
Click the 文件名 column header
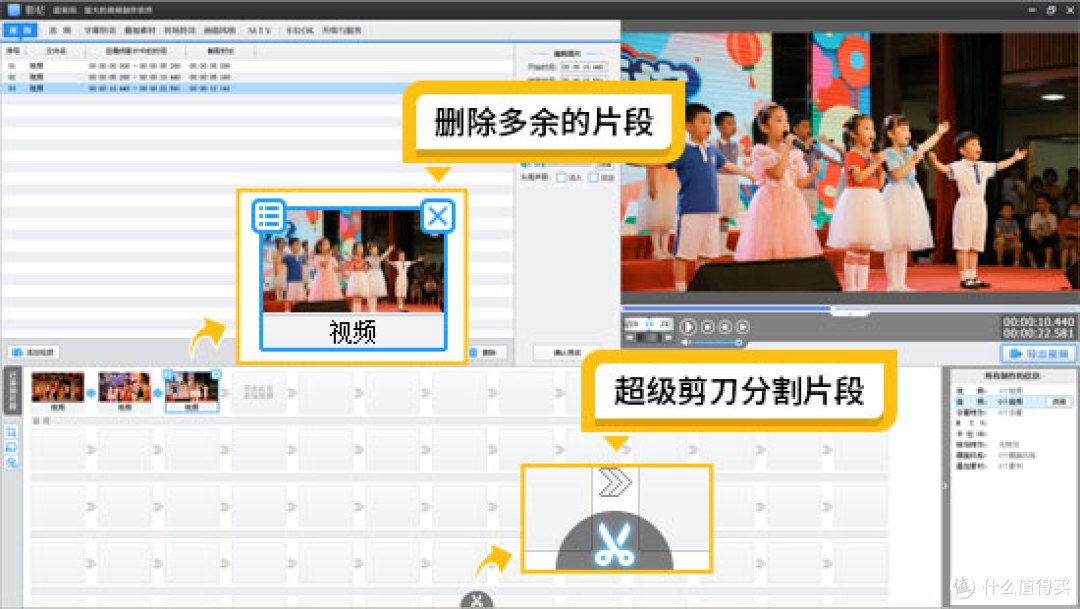point(56,51)
